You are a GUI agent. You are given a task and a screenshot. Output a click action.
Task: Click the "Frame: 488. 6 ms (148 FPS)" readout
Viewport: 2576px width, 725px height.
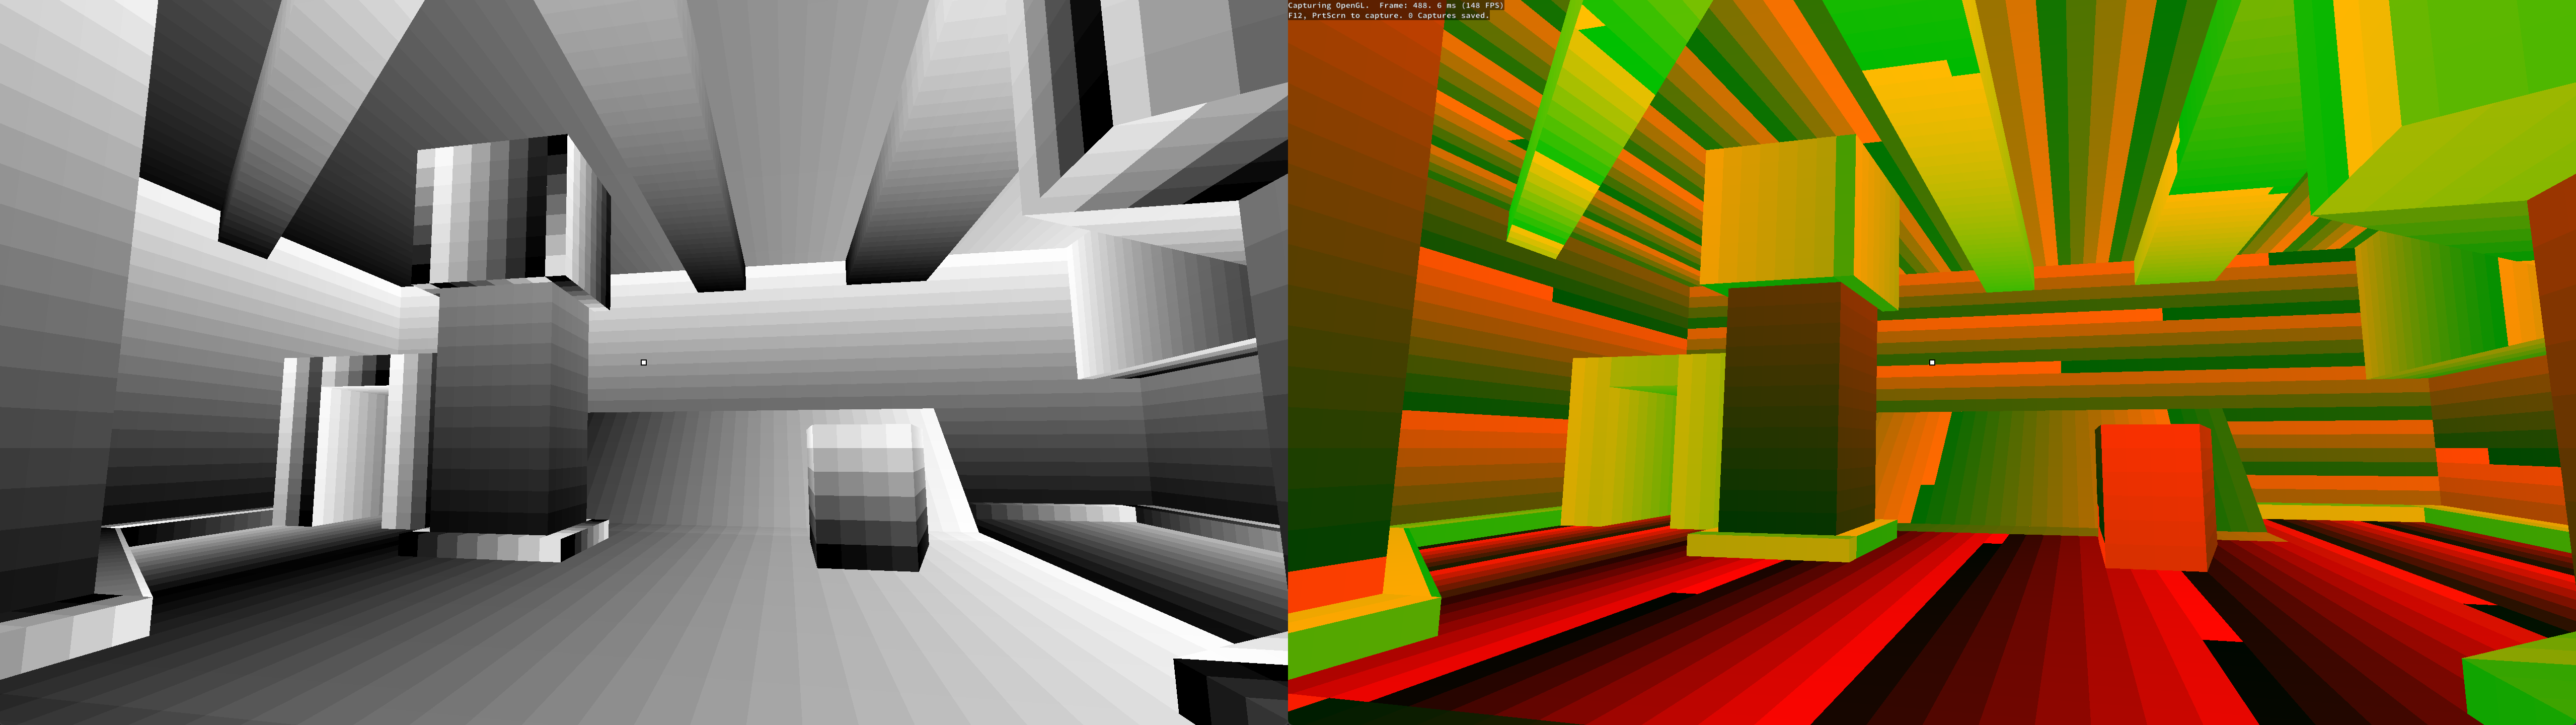1441,5
